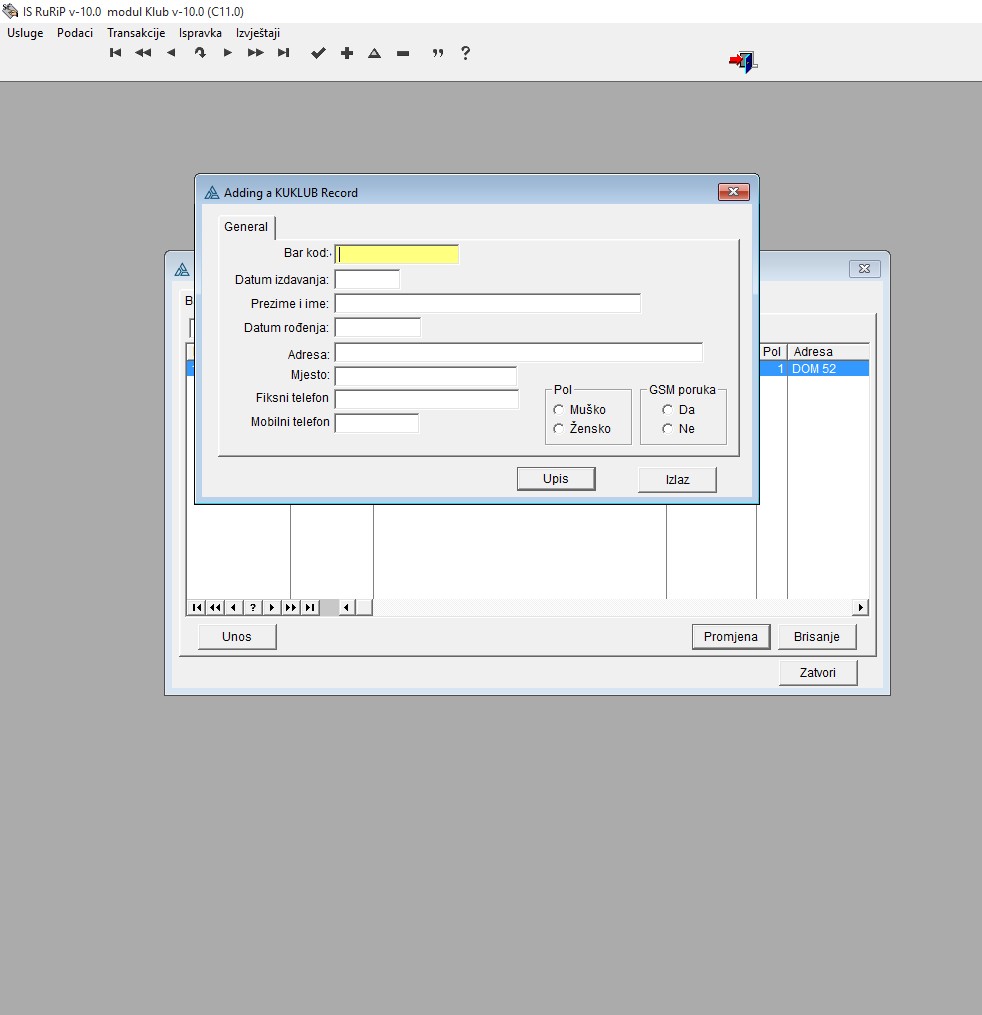Click the curved arrow icon in main toolbar

(200, 53)
